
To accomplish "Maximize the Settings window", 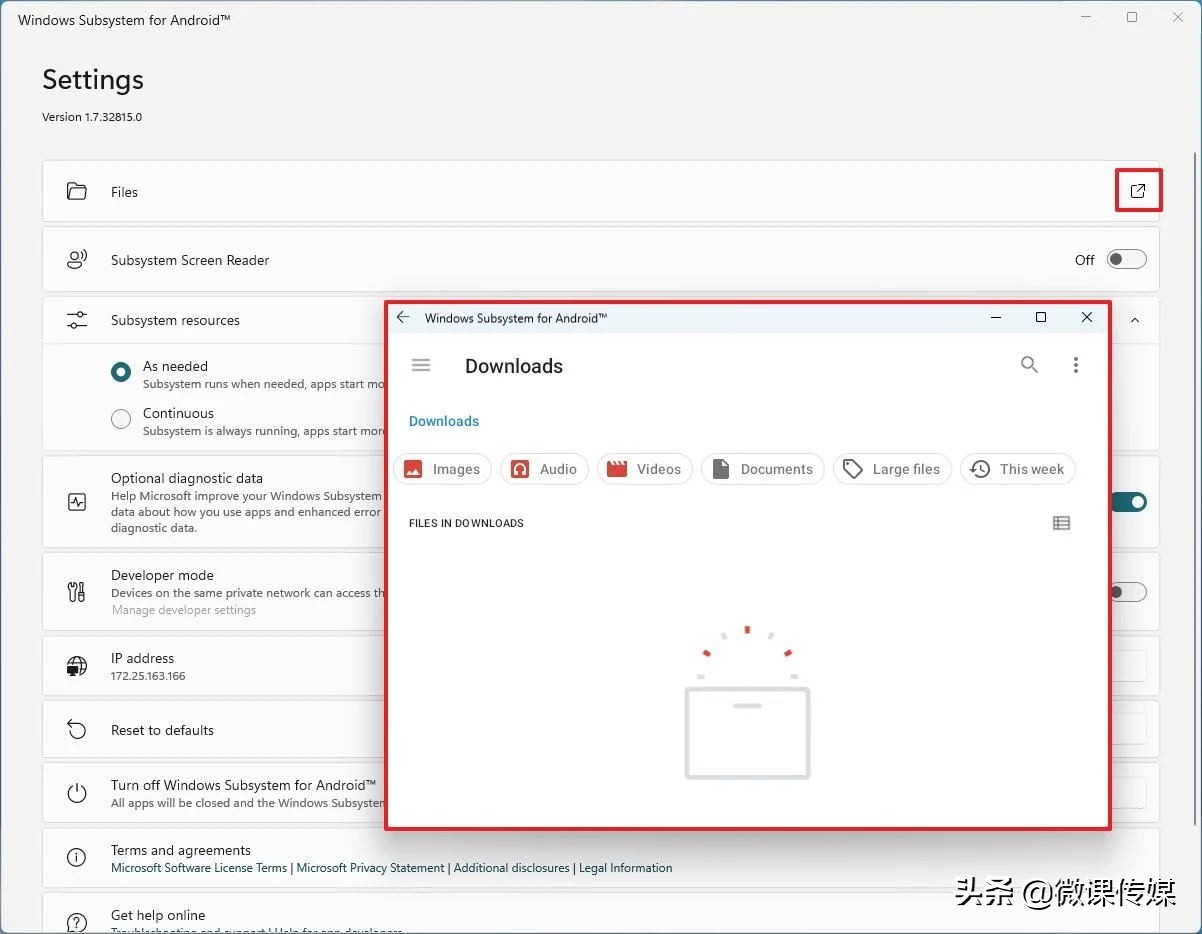I will pyautogui.click(x=1132, y=17).
